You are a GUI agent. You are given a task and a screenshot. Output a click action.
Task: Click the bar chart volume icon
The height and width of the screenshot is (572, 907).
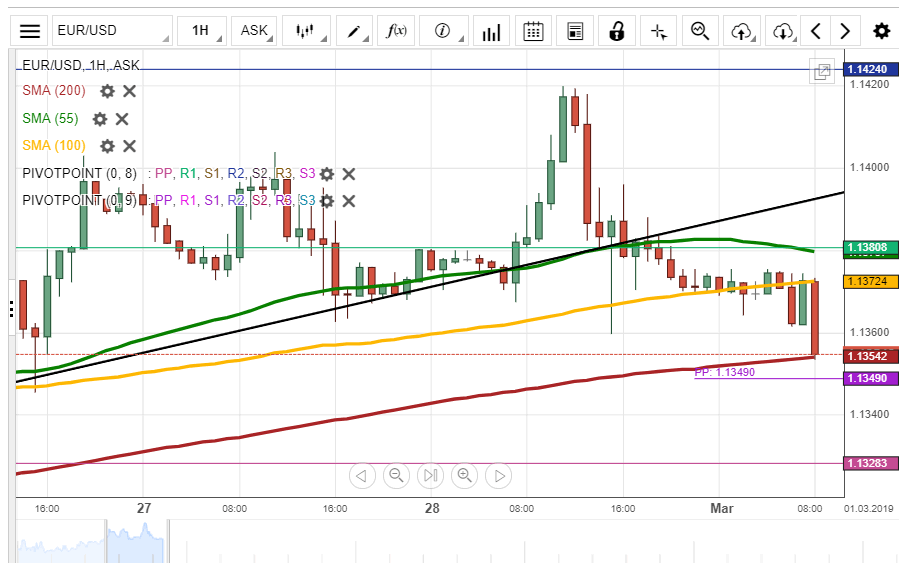pyautogui.click(x=491, y=31)
